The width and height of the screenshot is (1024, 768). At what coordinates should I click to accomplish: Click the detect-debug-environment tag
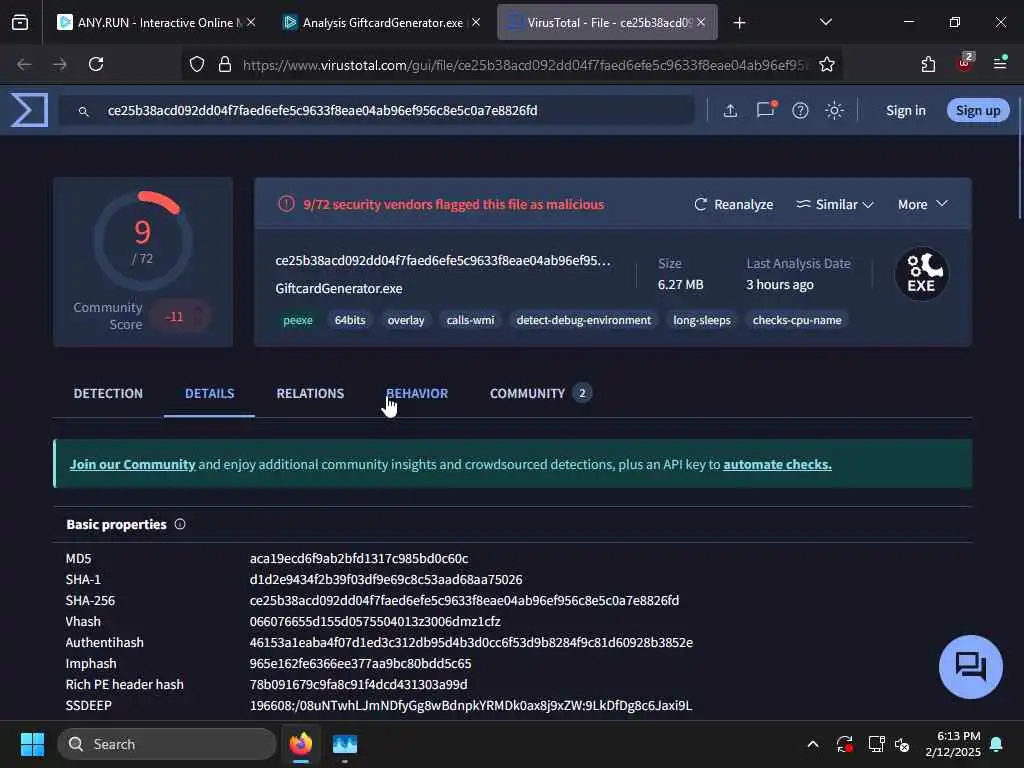(x=584, y=320)
